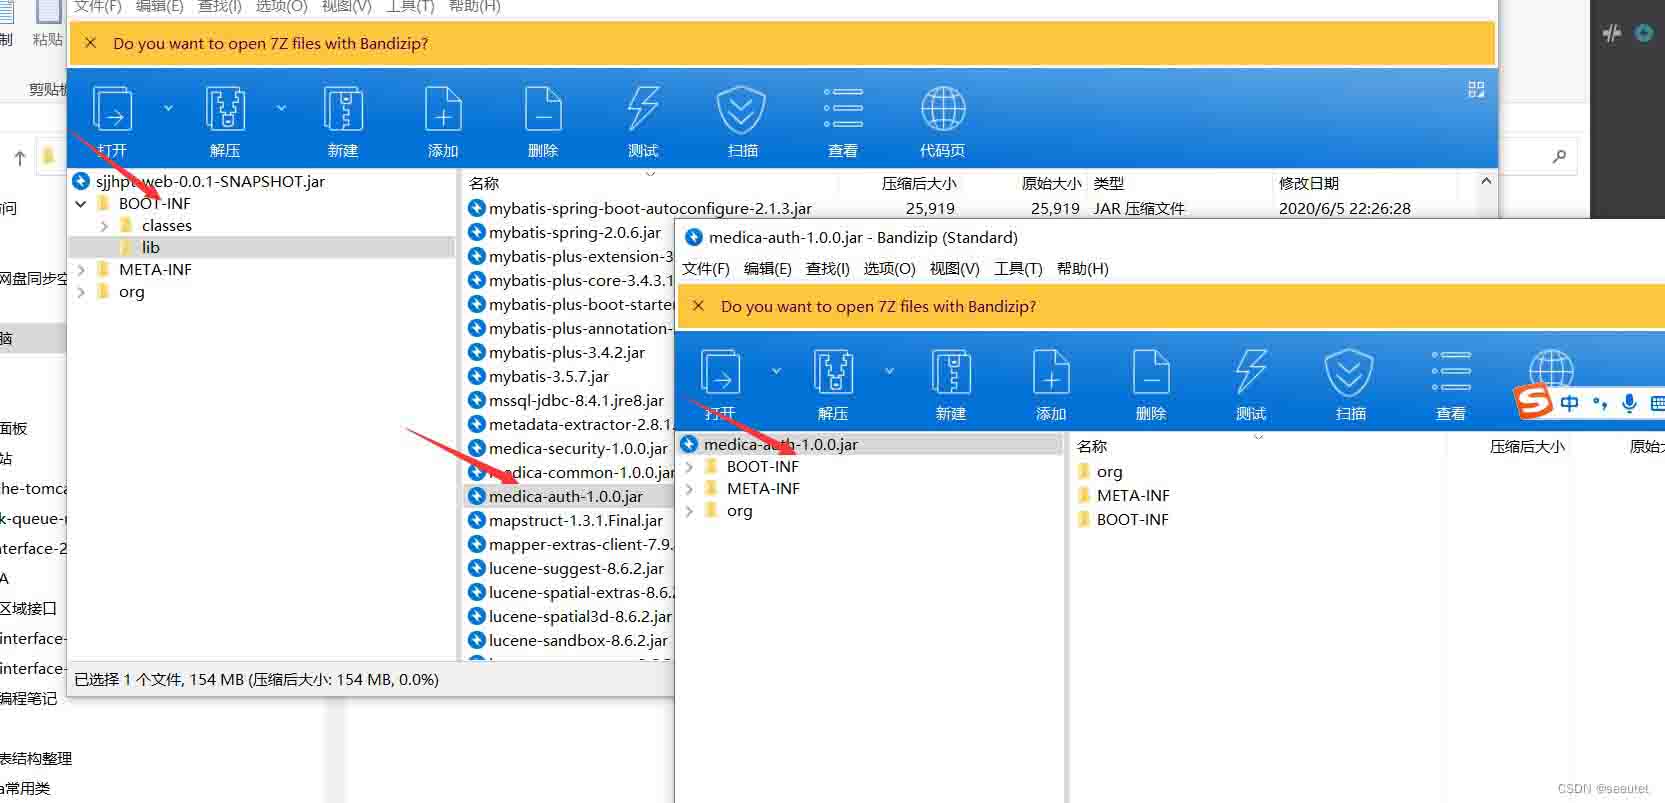Click Sogou input method S icon
Viewport: 1665px width, 803px height.
(x=1533, y=402)
